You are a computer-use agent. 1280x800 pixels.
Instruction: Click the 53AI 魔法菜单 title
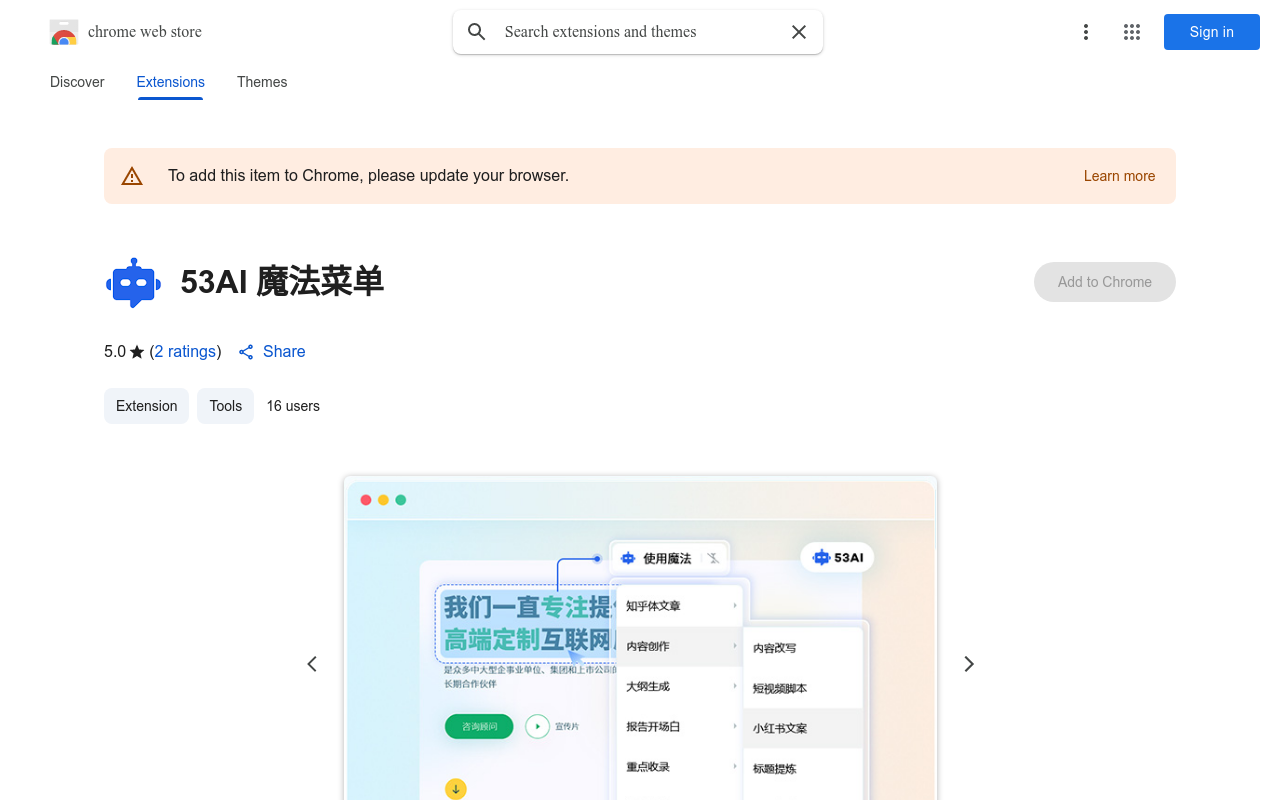(x=282, y=282)
